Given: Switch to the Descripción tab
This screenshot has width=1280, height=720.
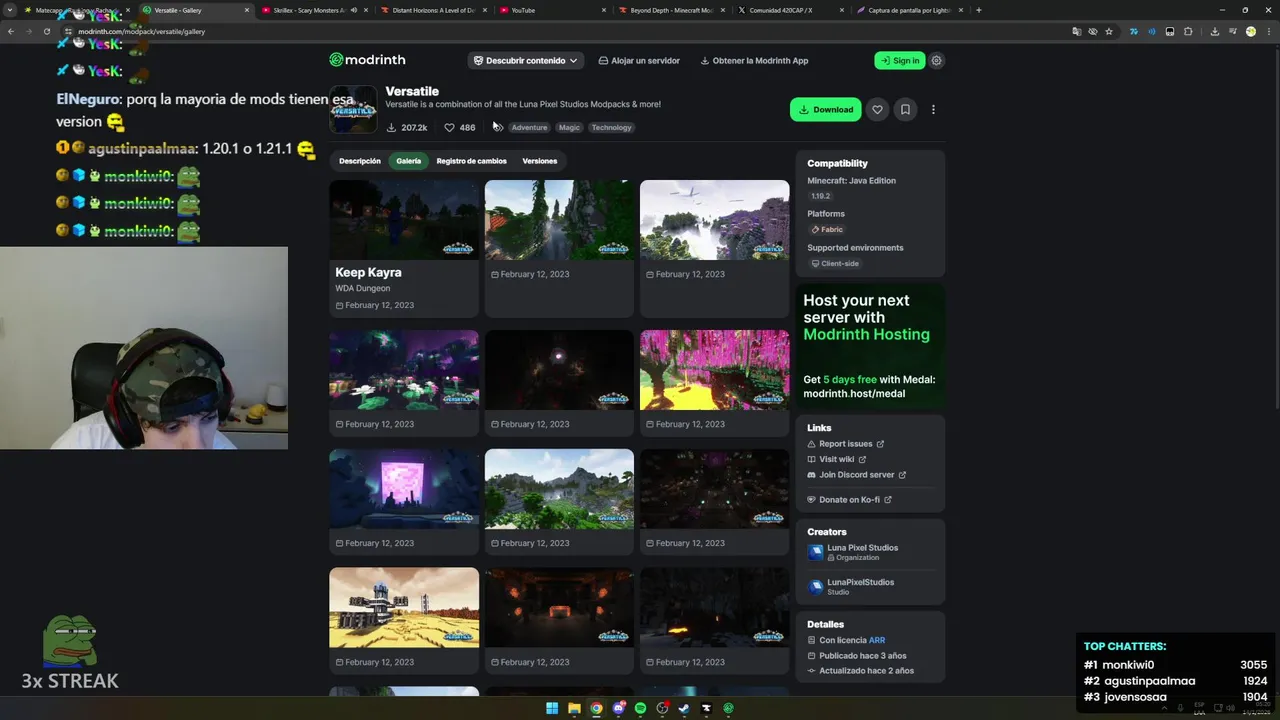Looking at the screenshot, I should pyautogui.click(x=360, y=161).
